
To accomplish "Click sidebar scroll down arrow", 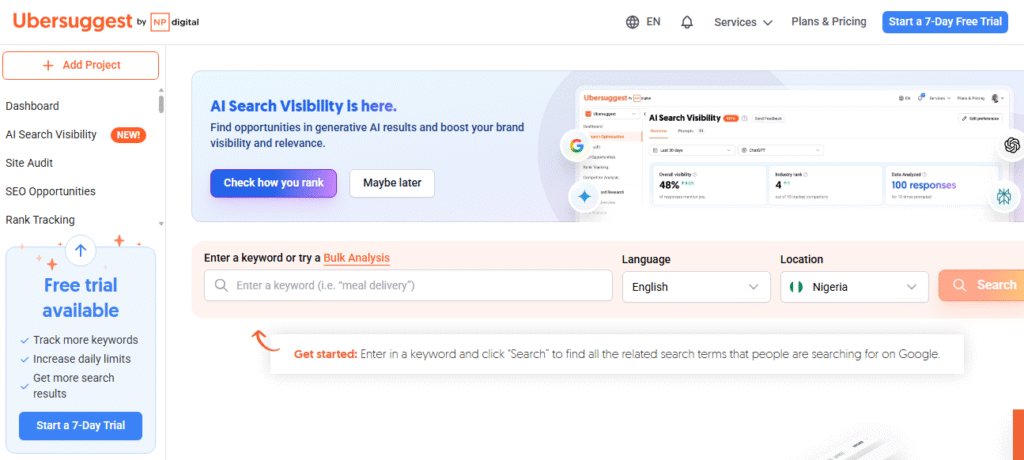I will (x=161, y=224).
